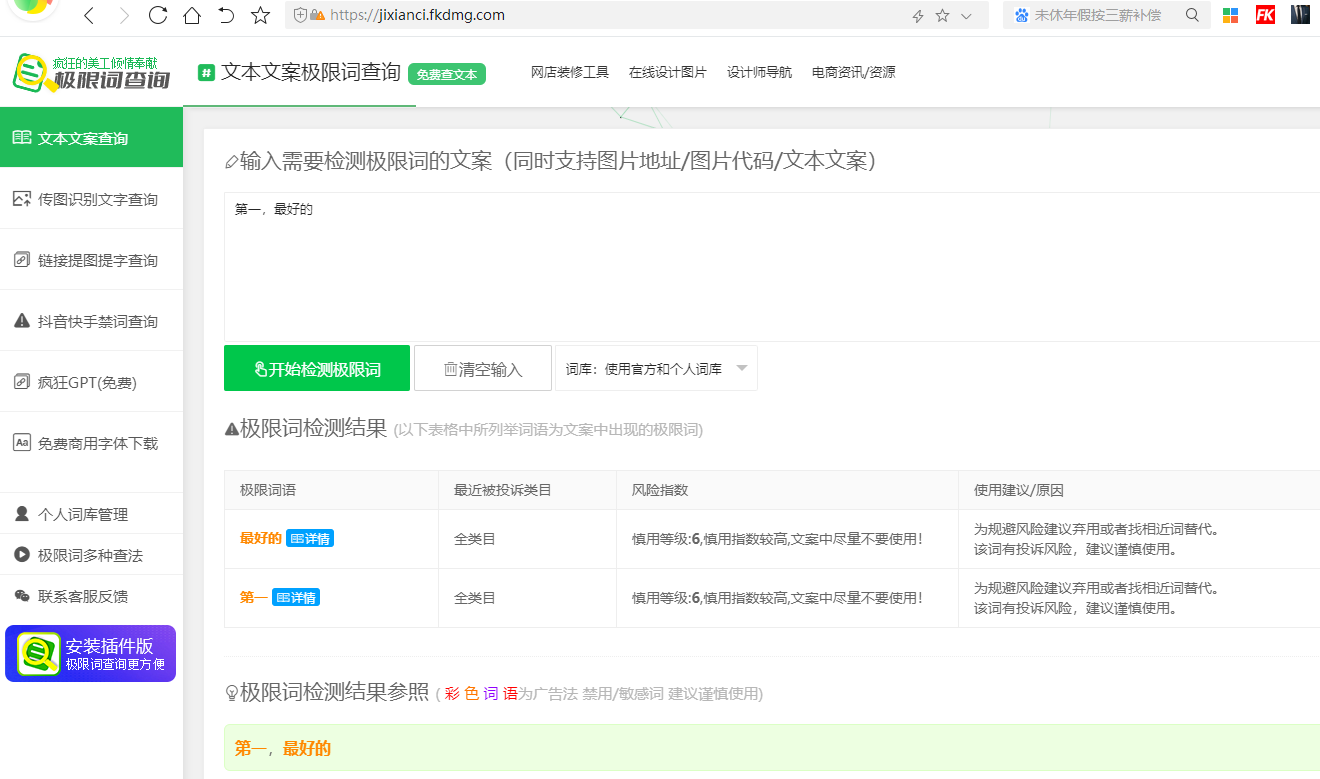Click the browser forward arrow
Screen dimensions: 1320x779
(124, 15)
